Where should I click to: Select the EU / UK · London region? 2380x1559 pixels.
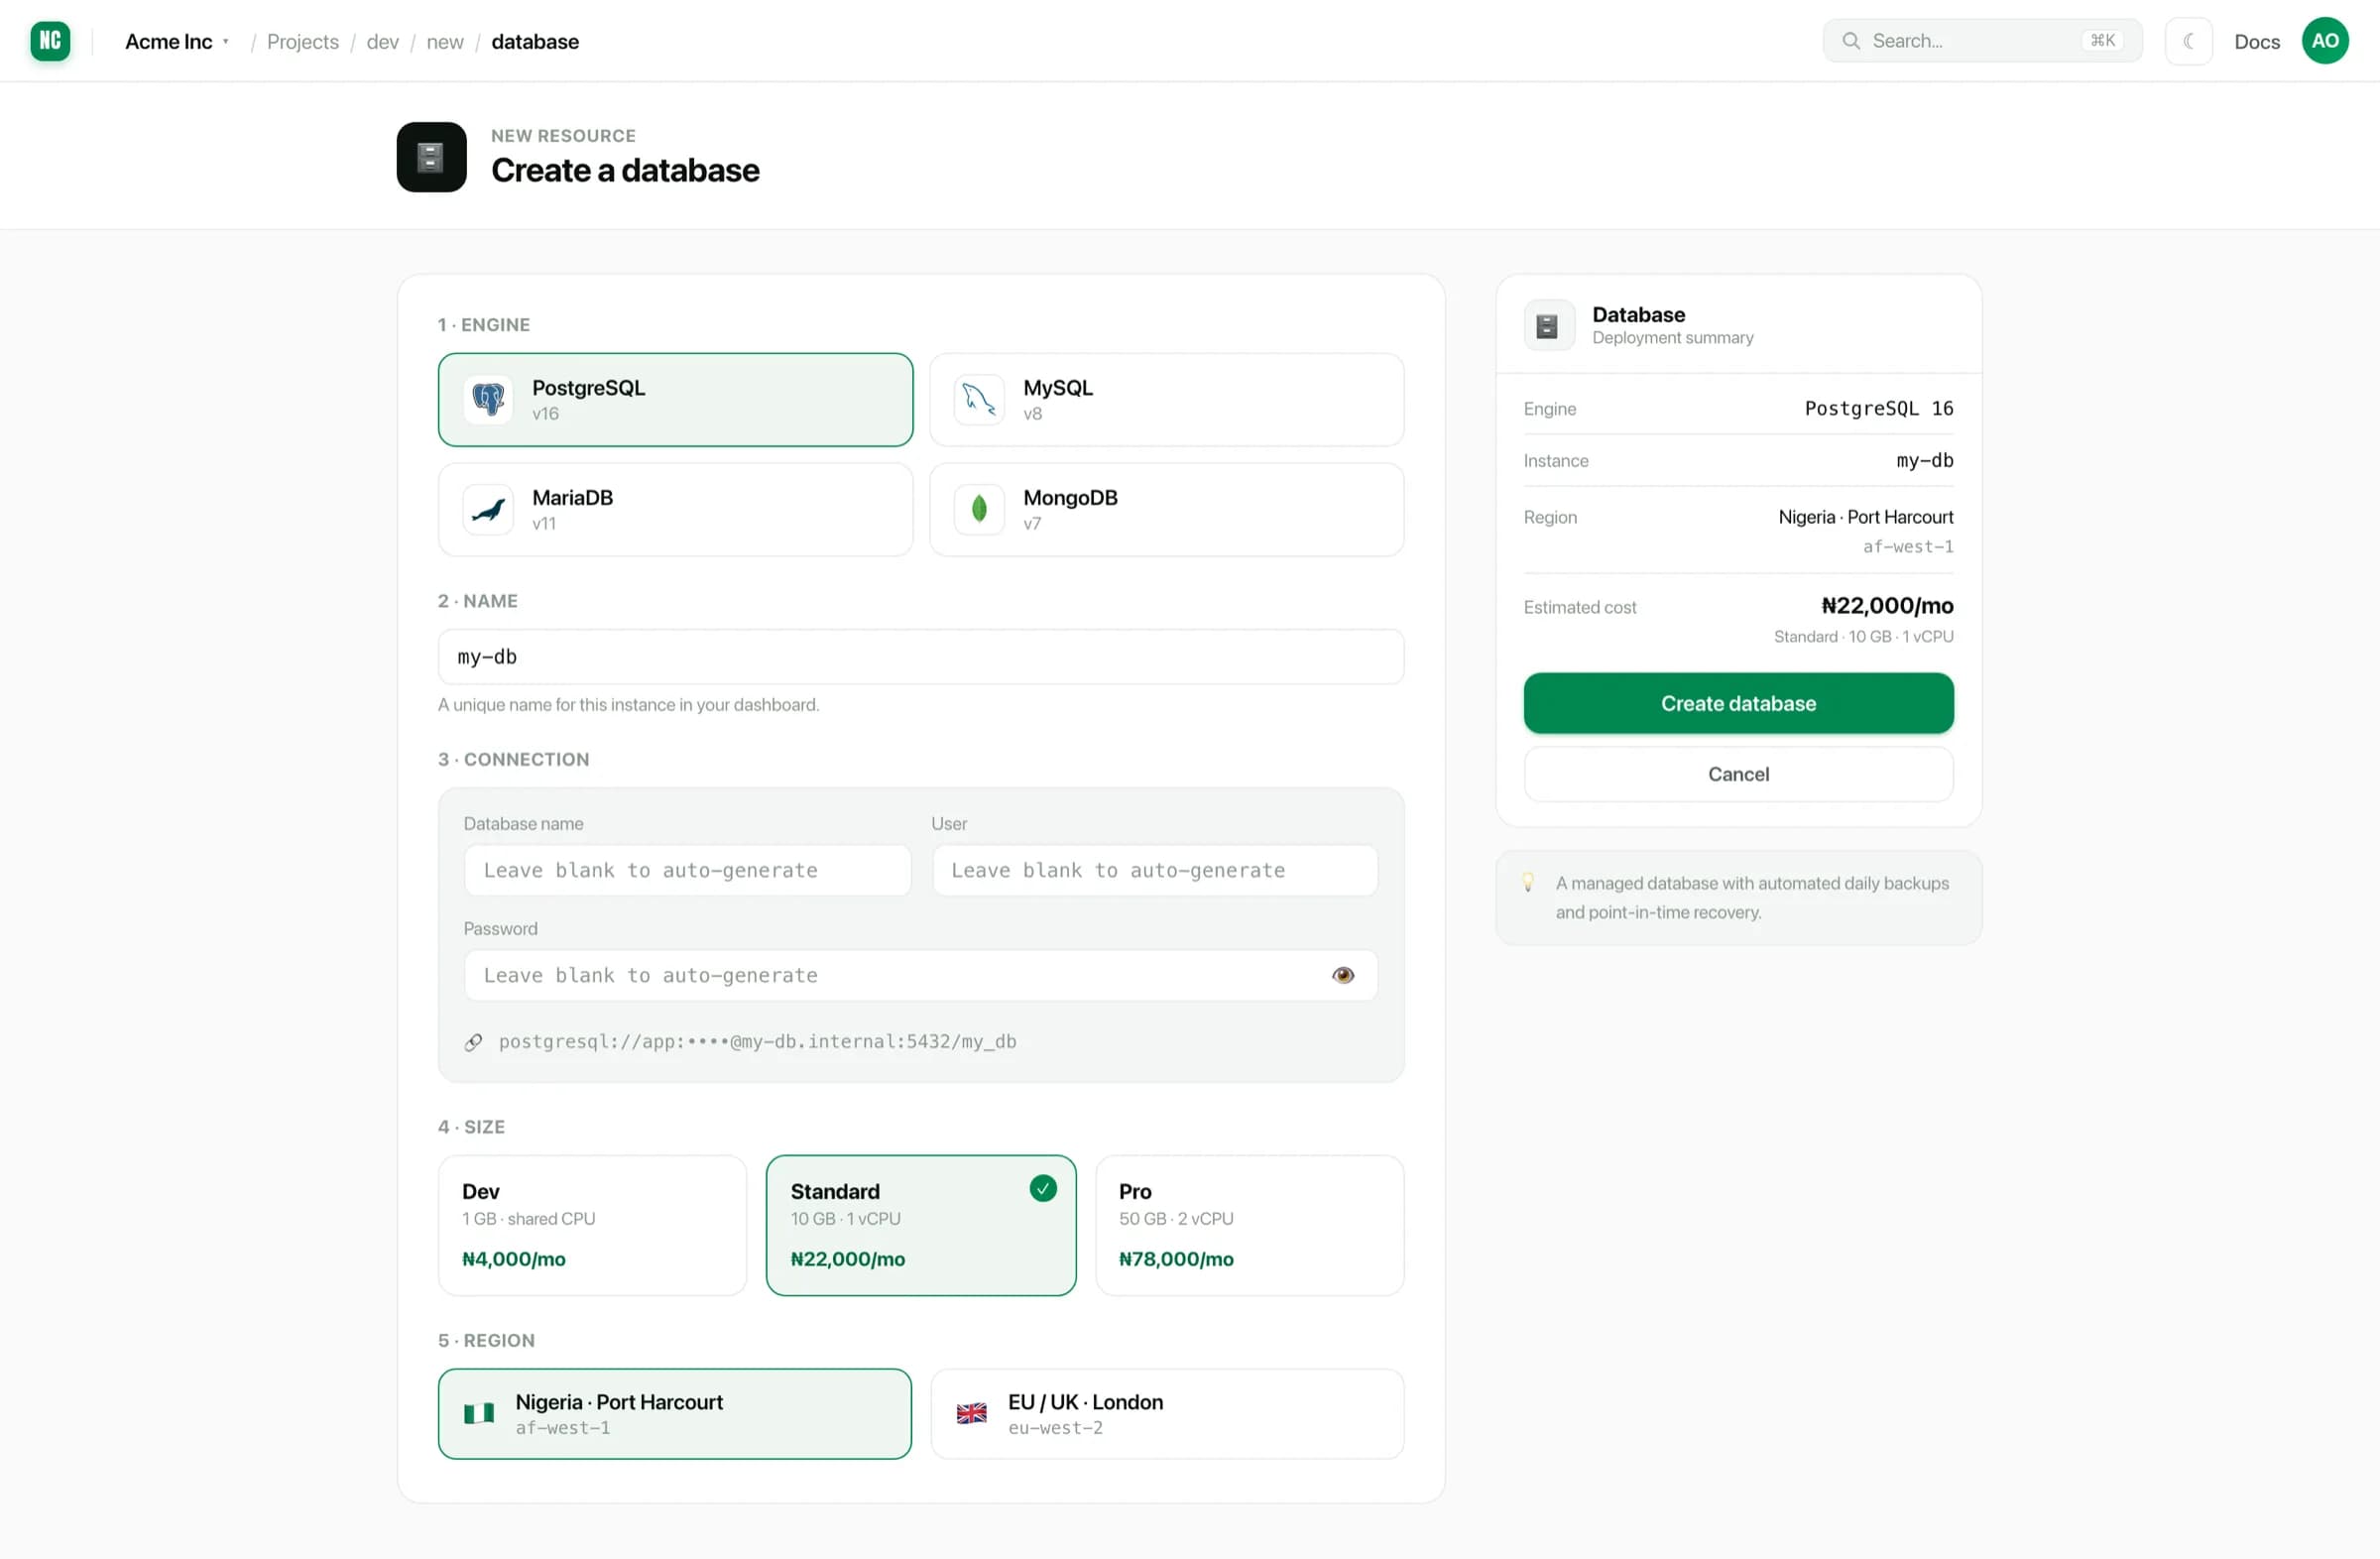point(1167,1414)
